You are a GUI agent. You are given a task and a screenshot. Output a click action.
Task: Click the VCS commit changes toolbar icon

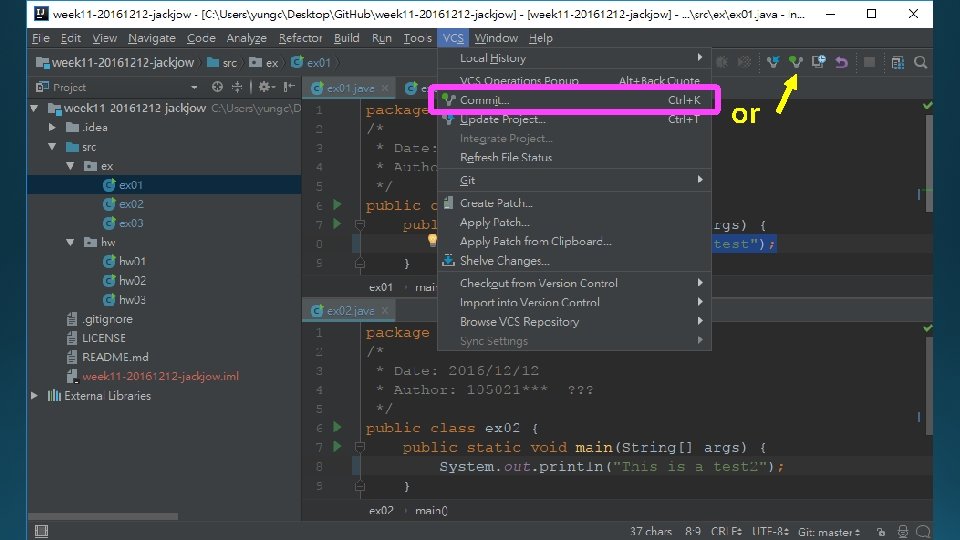795,62
